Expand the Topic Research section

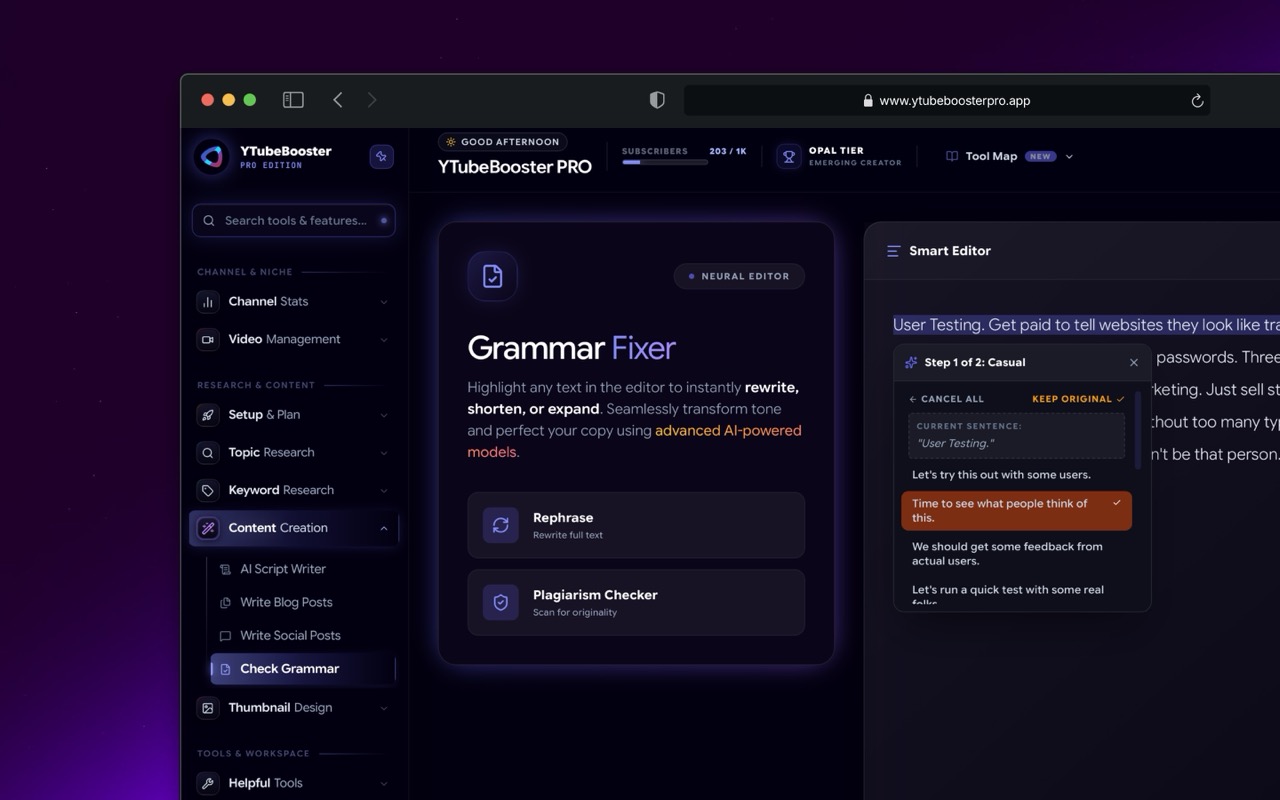pos(384,453)
